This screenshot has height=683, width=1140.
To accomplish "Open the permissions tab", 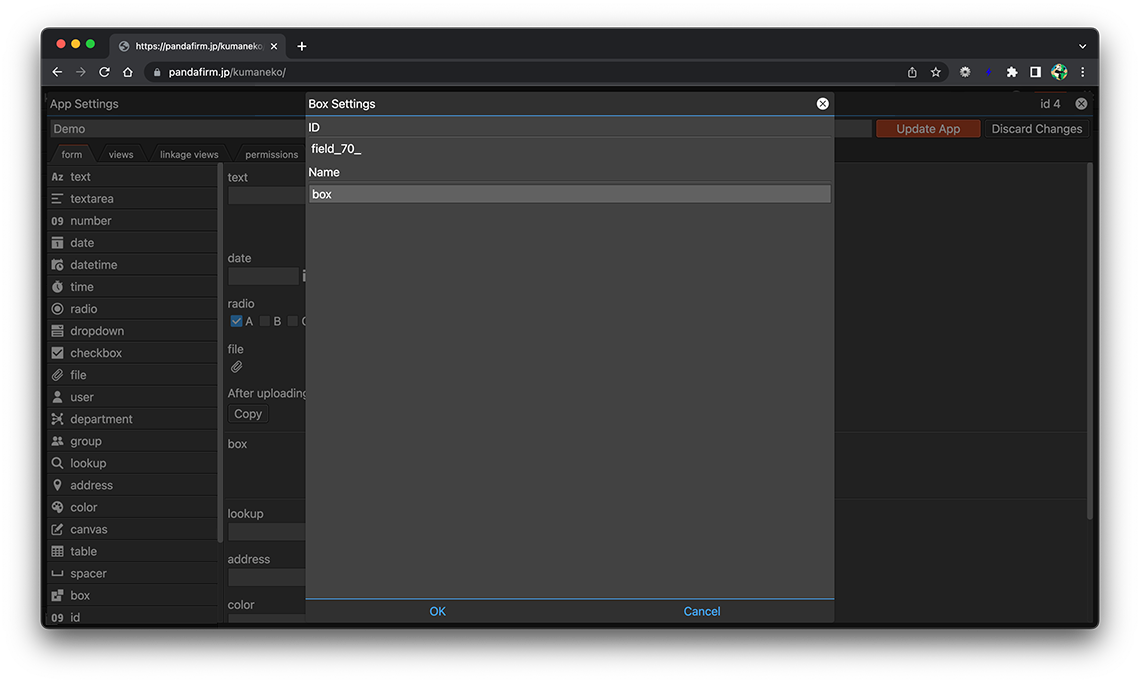I will point(271,155).
